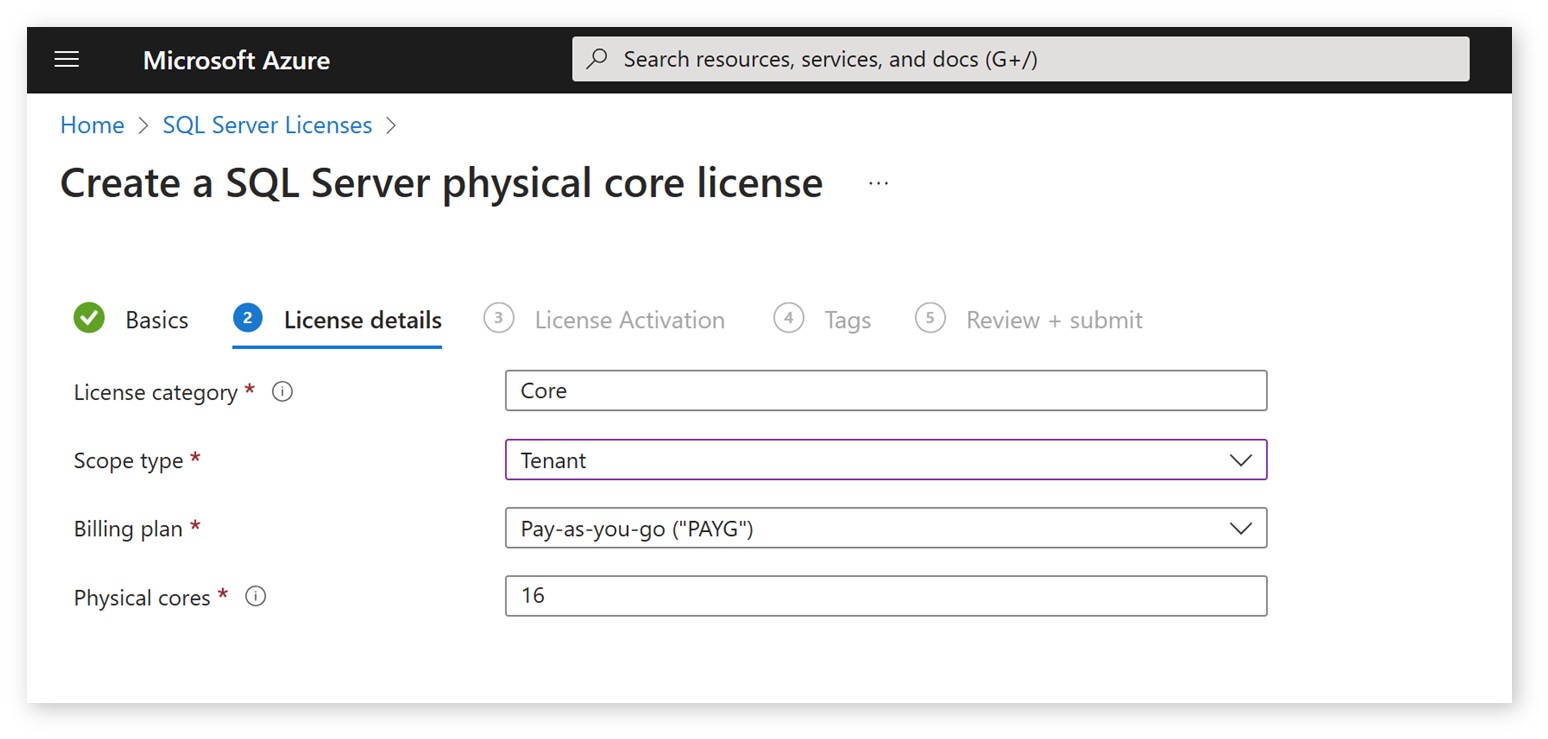This screenshot has width=1548, height=739.
Task: Click the search magnifier icon
Action: pyautogui.click(x=597, y=59)
